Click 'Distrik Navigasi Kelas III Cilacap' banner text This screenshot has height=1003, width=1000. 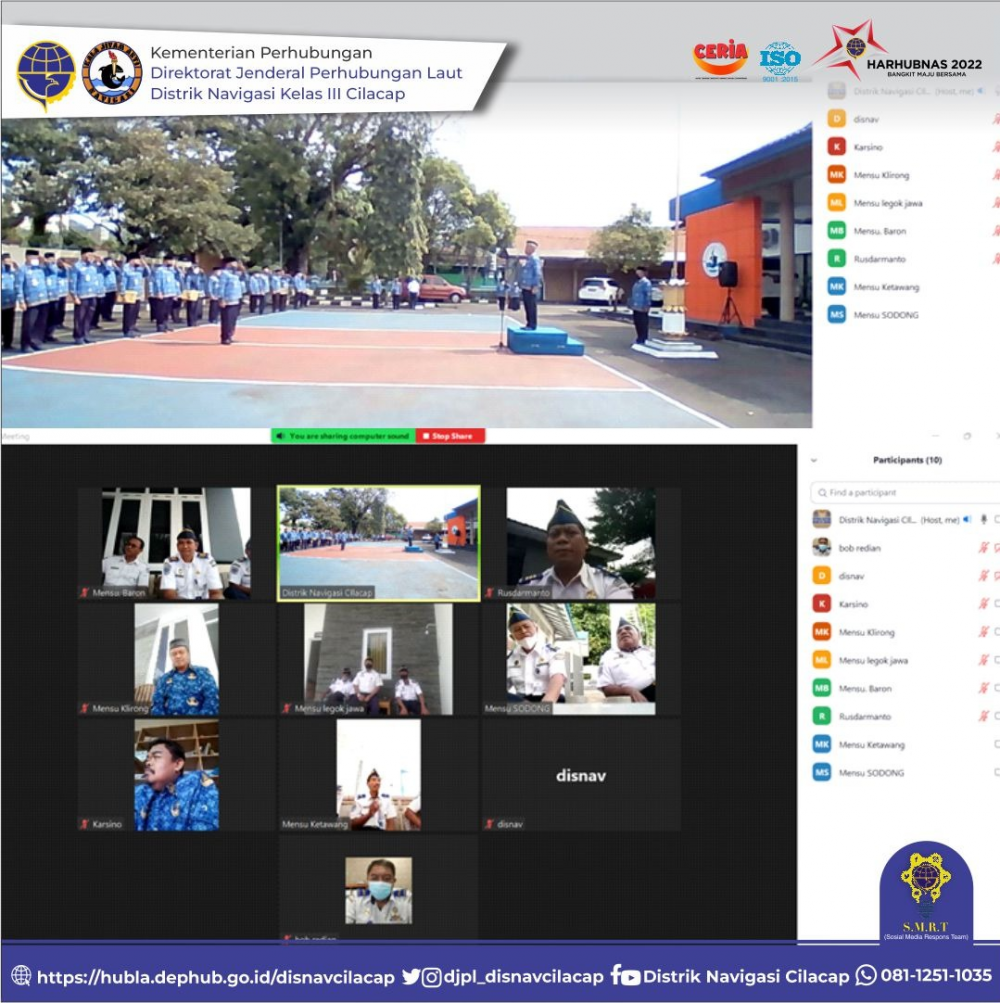coord(278,93)
